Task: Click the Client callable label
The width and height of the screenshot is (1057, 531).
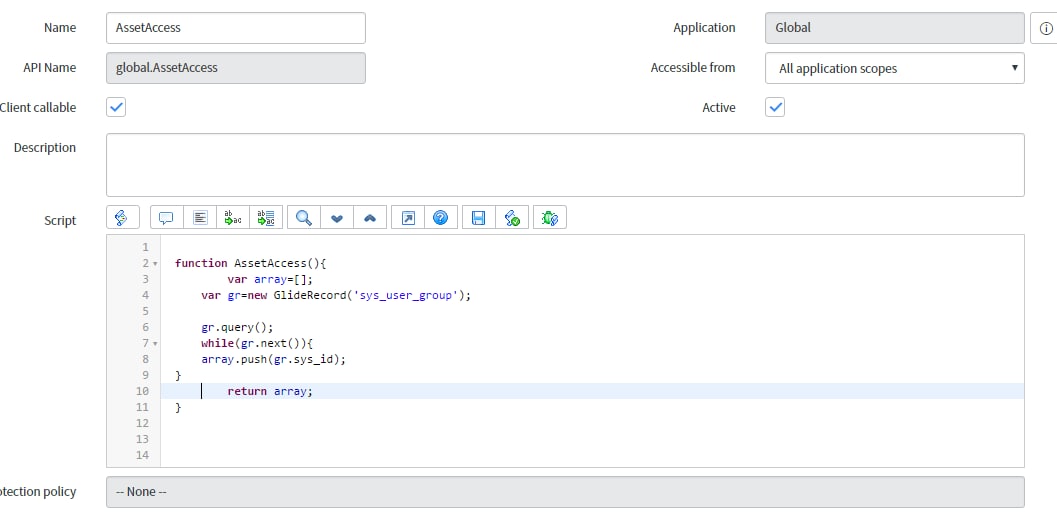Action: [x=38, y=108]
